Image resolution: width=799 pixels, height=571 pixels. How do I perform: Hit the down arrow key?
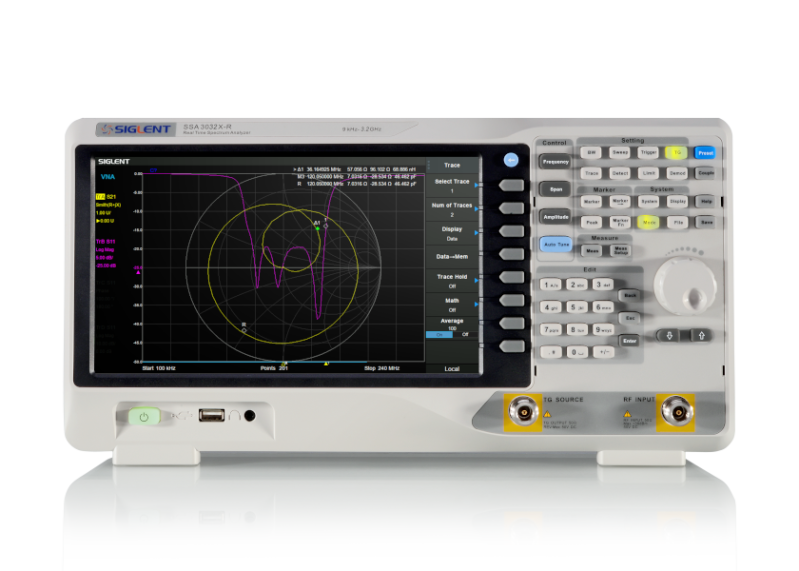point(670,335)
